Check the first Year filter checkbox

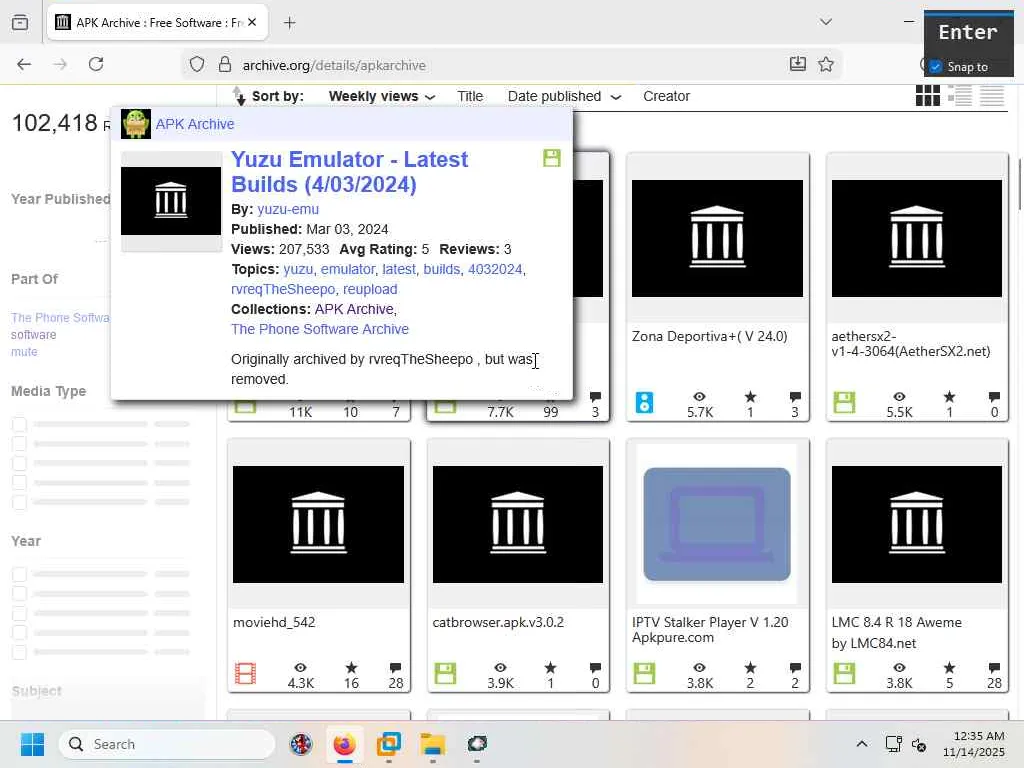click(x=20, y=574)
